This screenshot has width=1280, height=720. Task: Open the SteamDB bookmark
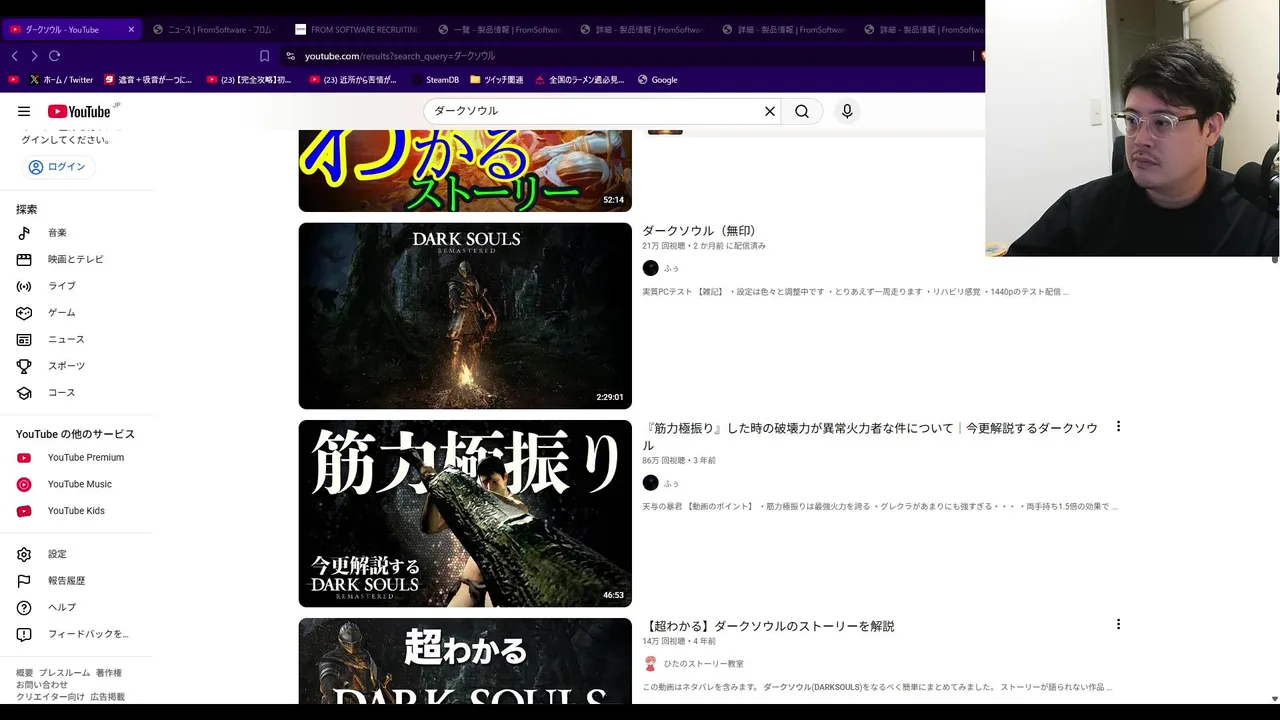pyautogui.click(x=434, y=80)
